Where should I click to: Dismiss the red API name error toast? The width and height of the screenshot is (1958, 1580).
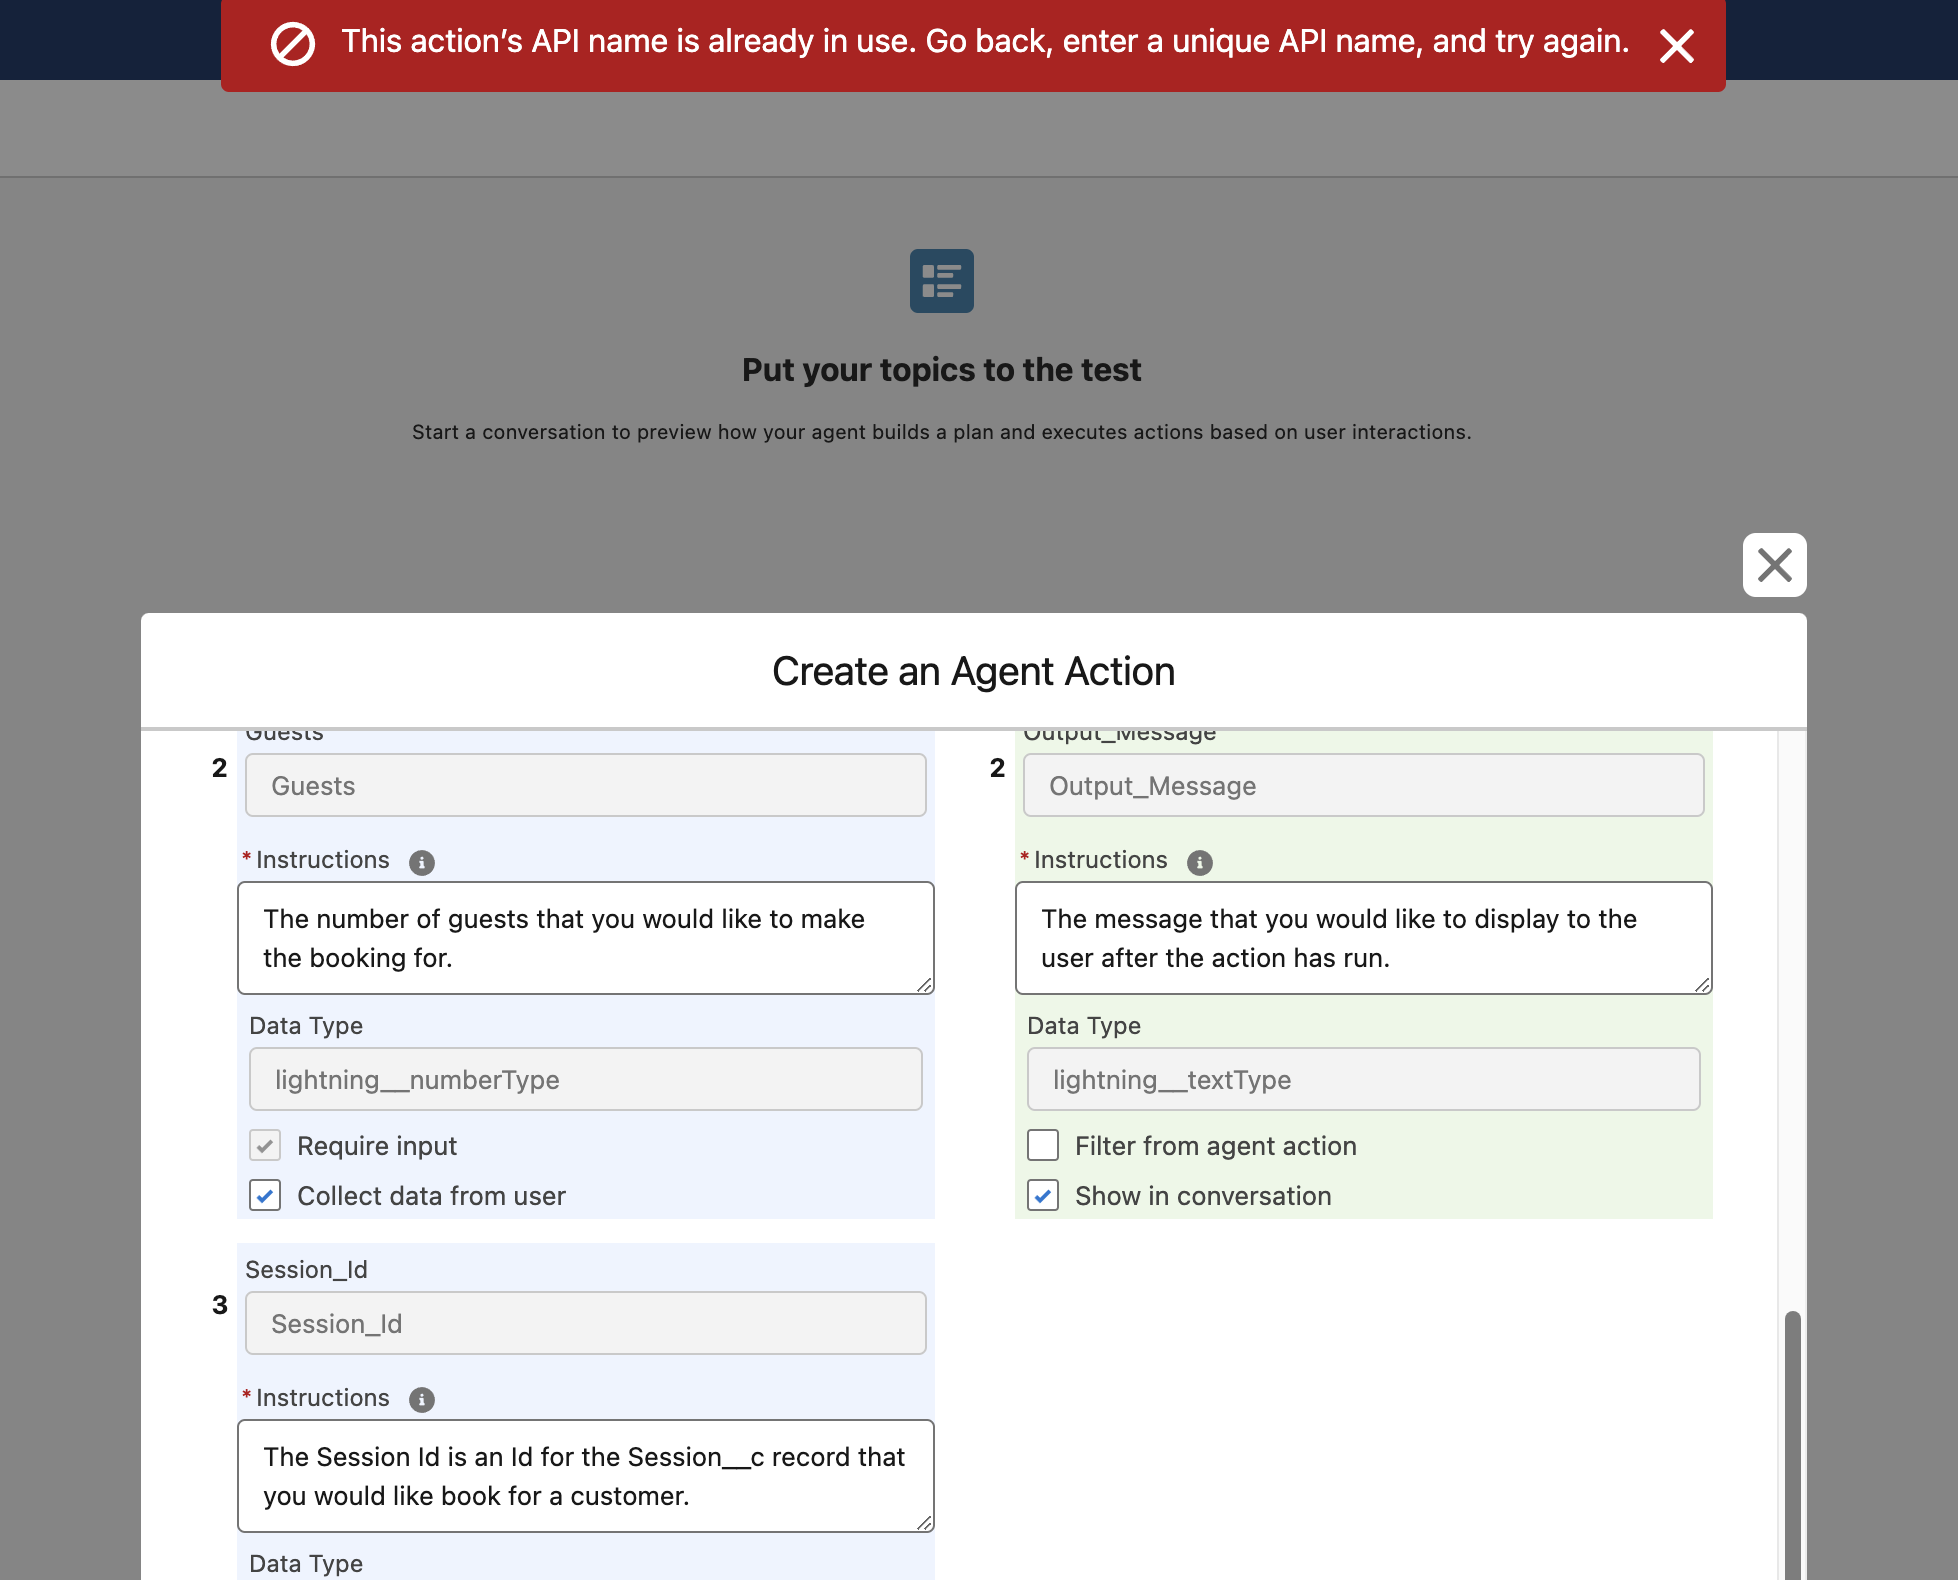(x=1676, y=46)
